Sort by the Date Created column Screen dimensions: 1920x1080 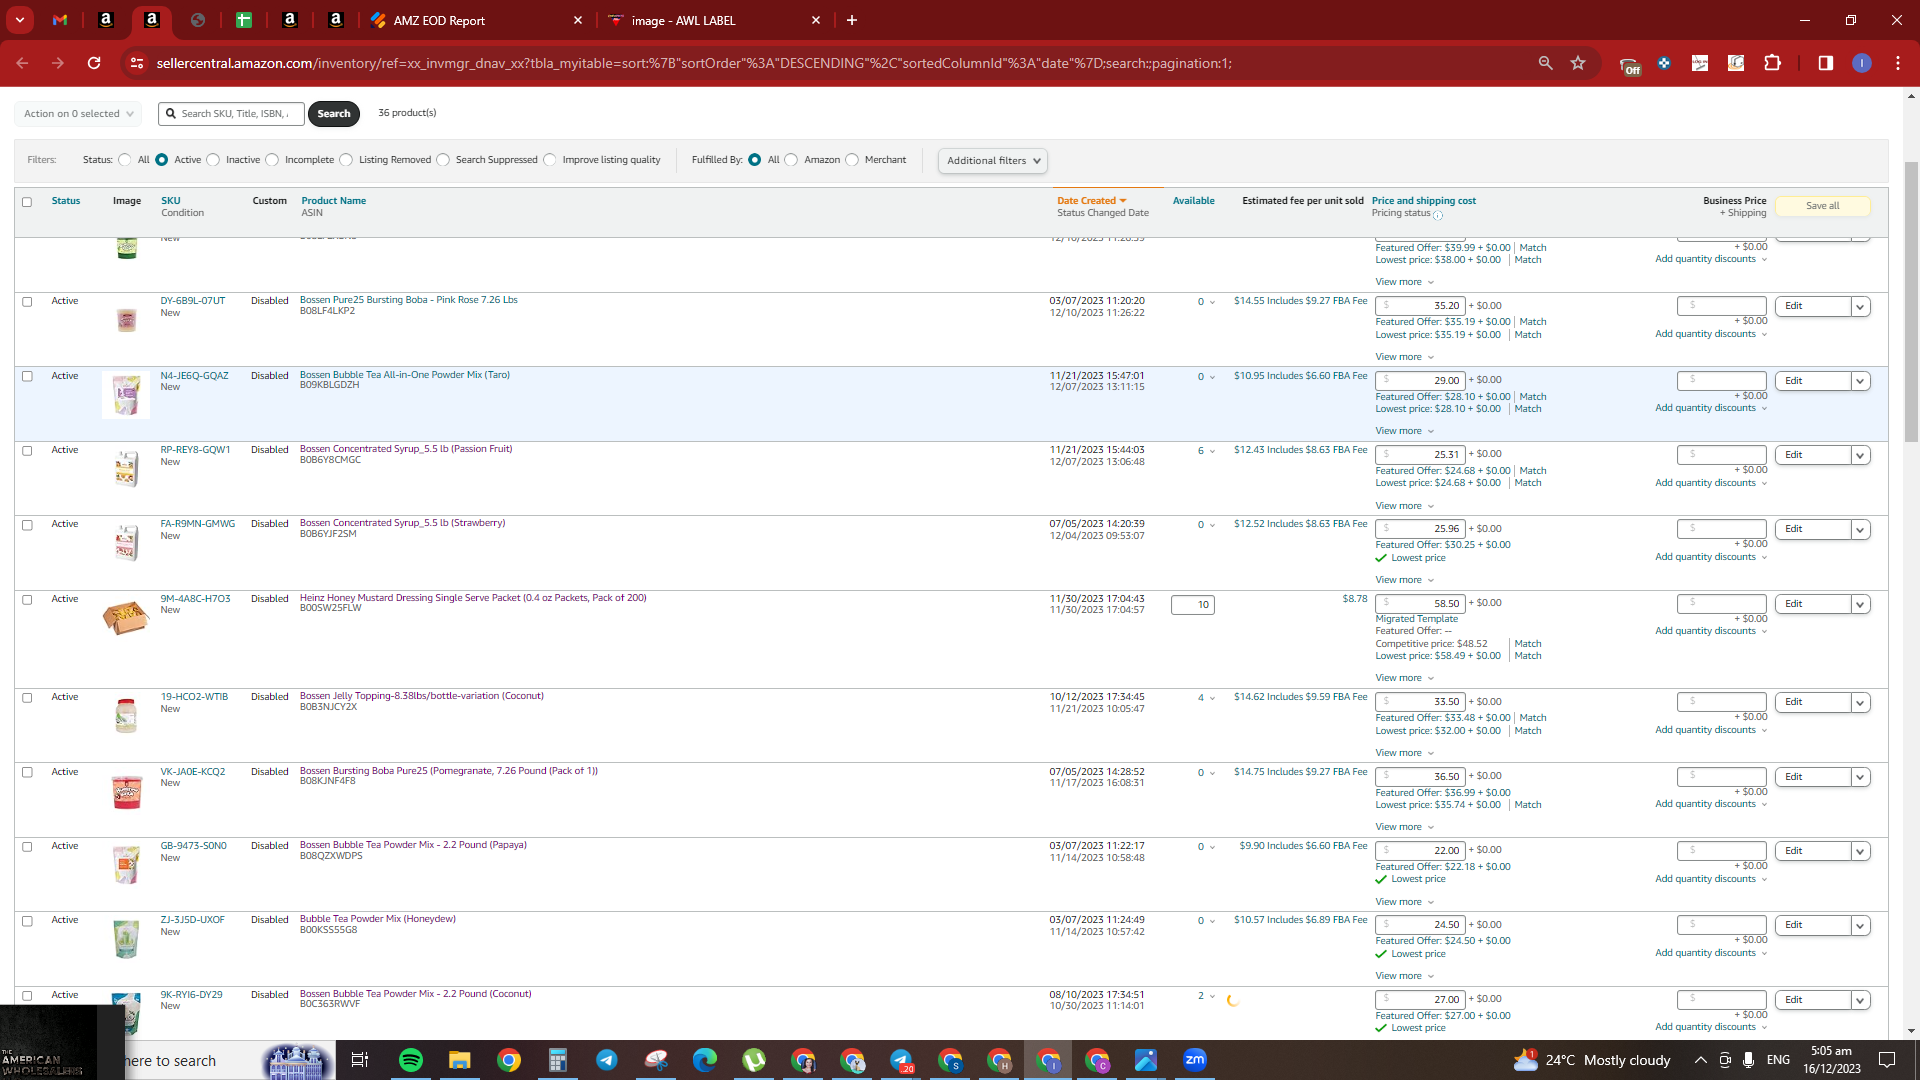1091,201
